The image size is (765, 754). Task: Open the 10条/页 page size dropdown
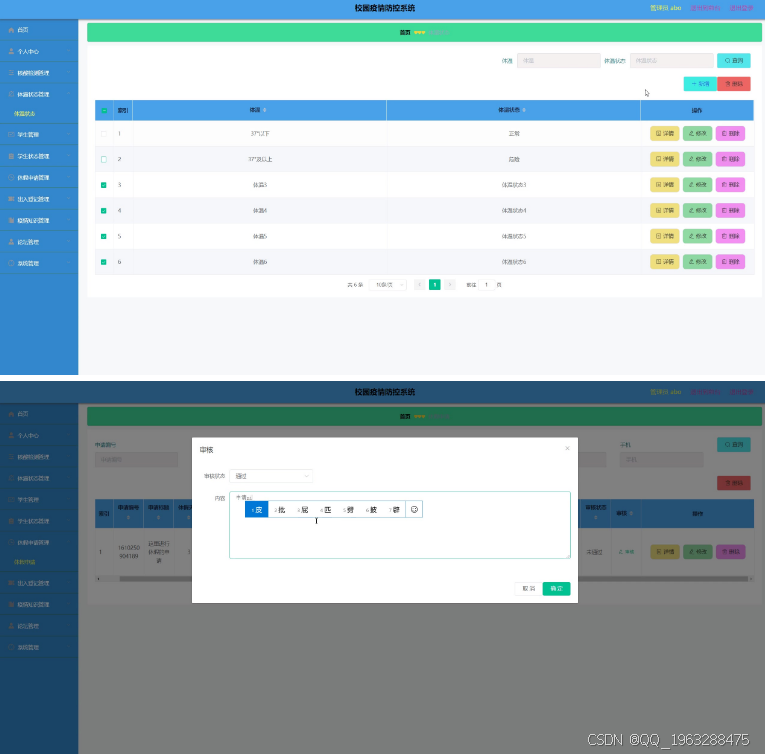(x=387, y=285)
